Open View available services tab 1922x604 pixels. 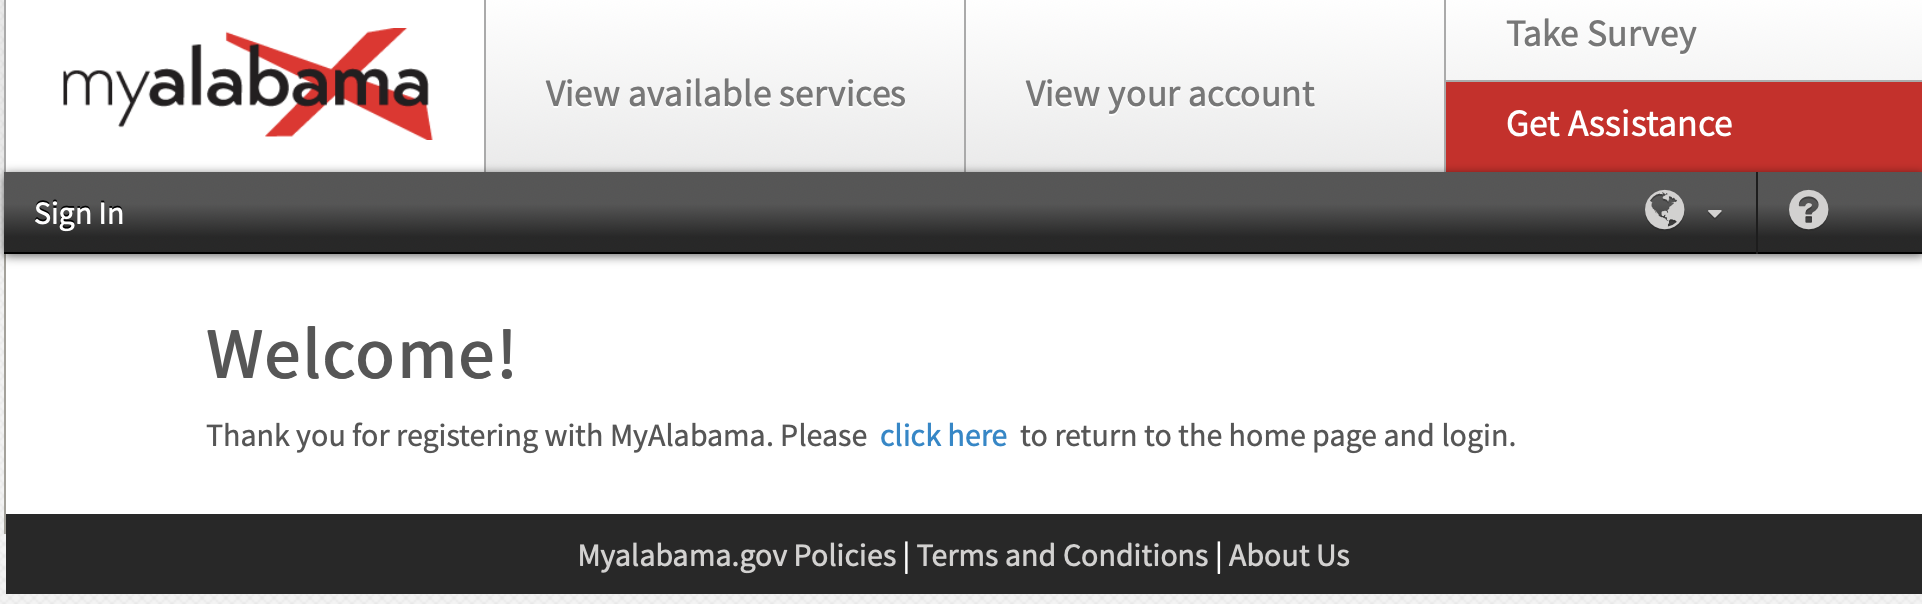point(725,93)
